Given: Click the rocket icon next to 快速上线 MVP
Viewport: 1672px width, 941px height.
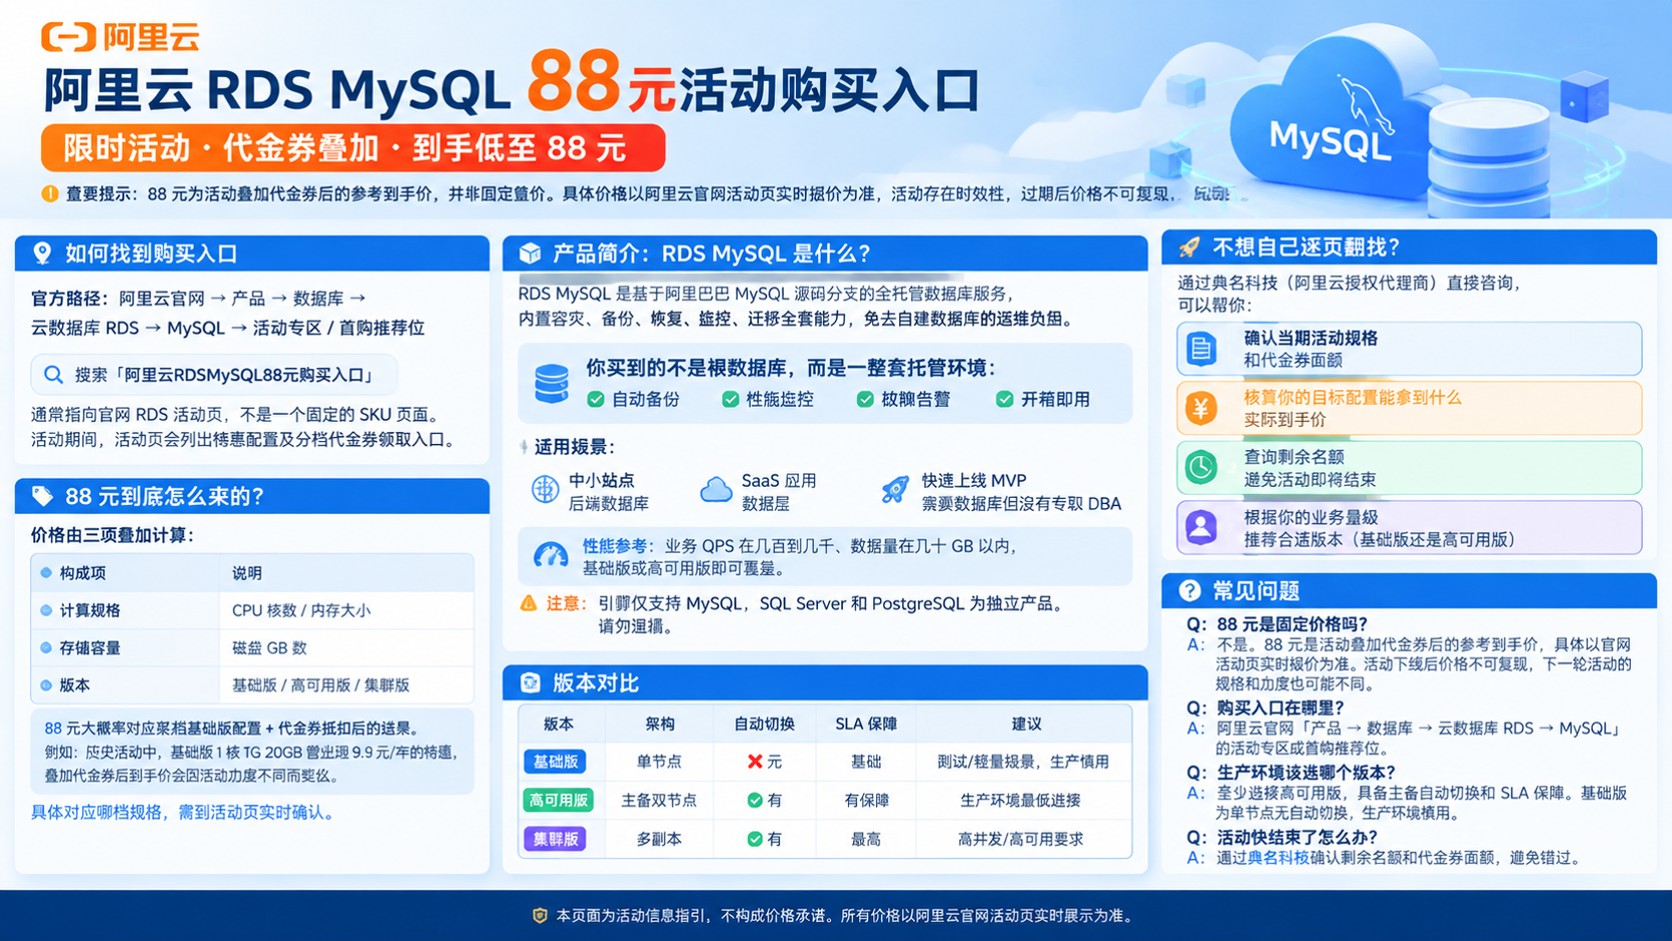Looking at the screenshot, I should tap(895, 489).
